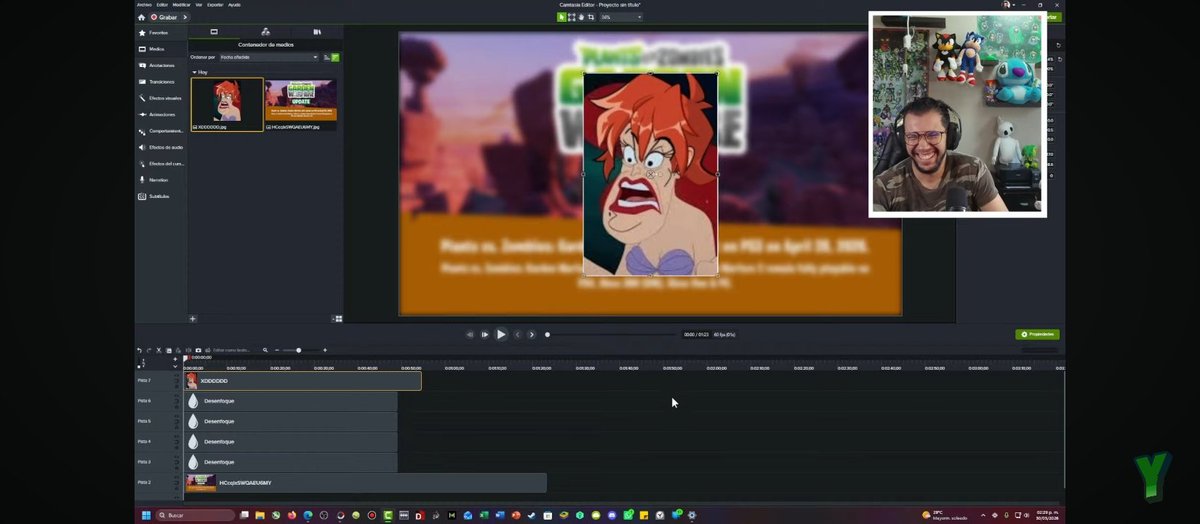Viewport: 1200px width, 524px height.
Task: Select the HCcqIxSWQAEU6MY clip on Pista 2
Action: click(366, 483)
